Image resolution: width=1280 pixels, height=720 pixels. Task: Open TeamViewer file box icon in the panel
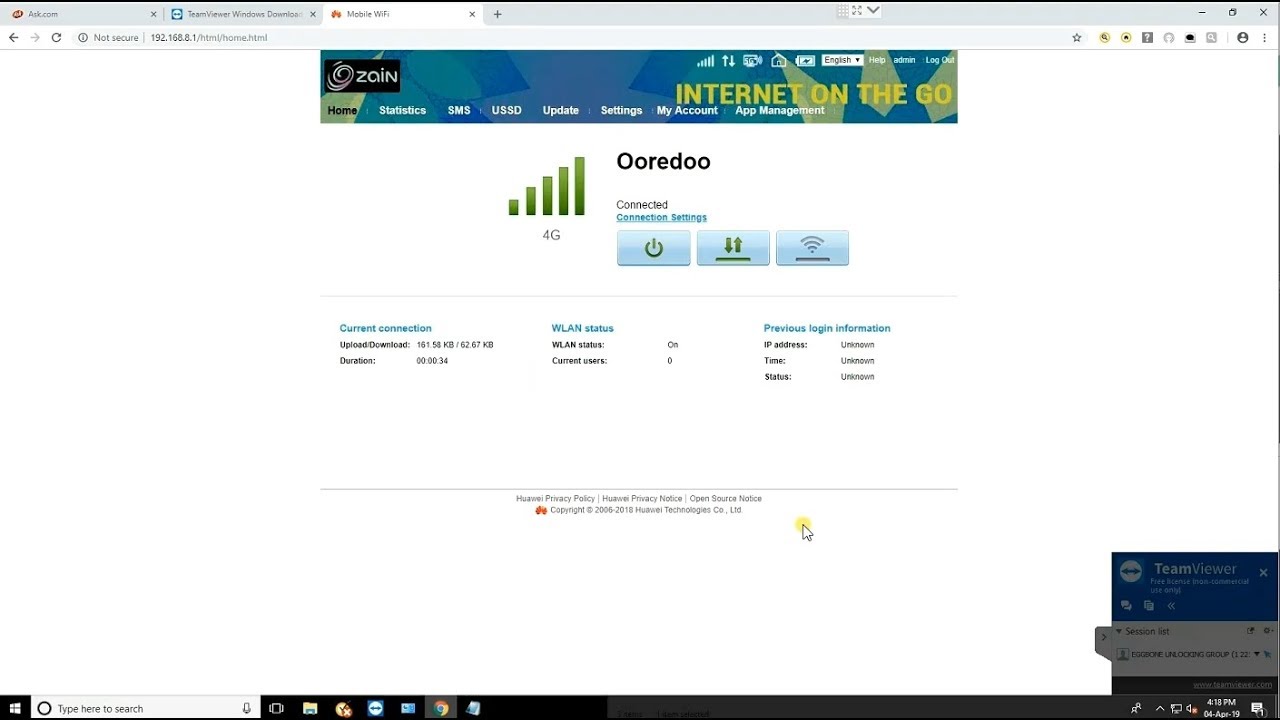click(1148, 605)
